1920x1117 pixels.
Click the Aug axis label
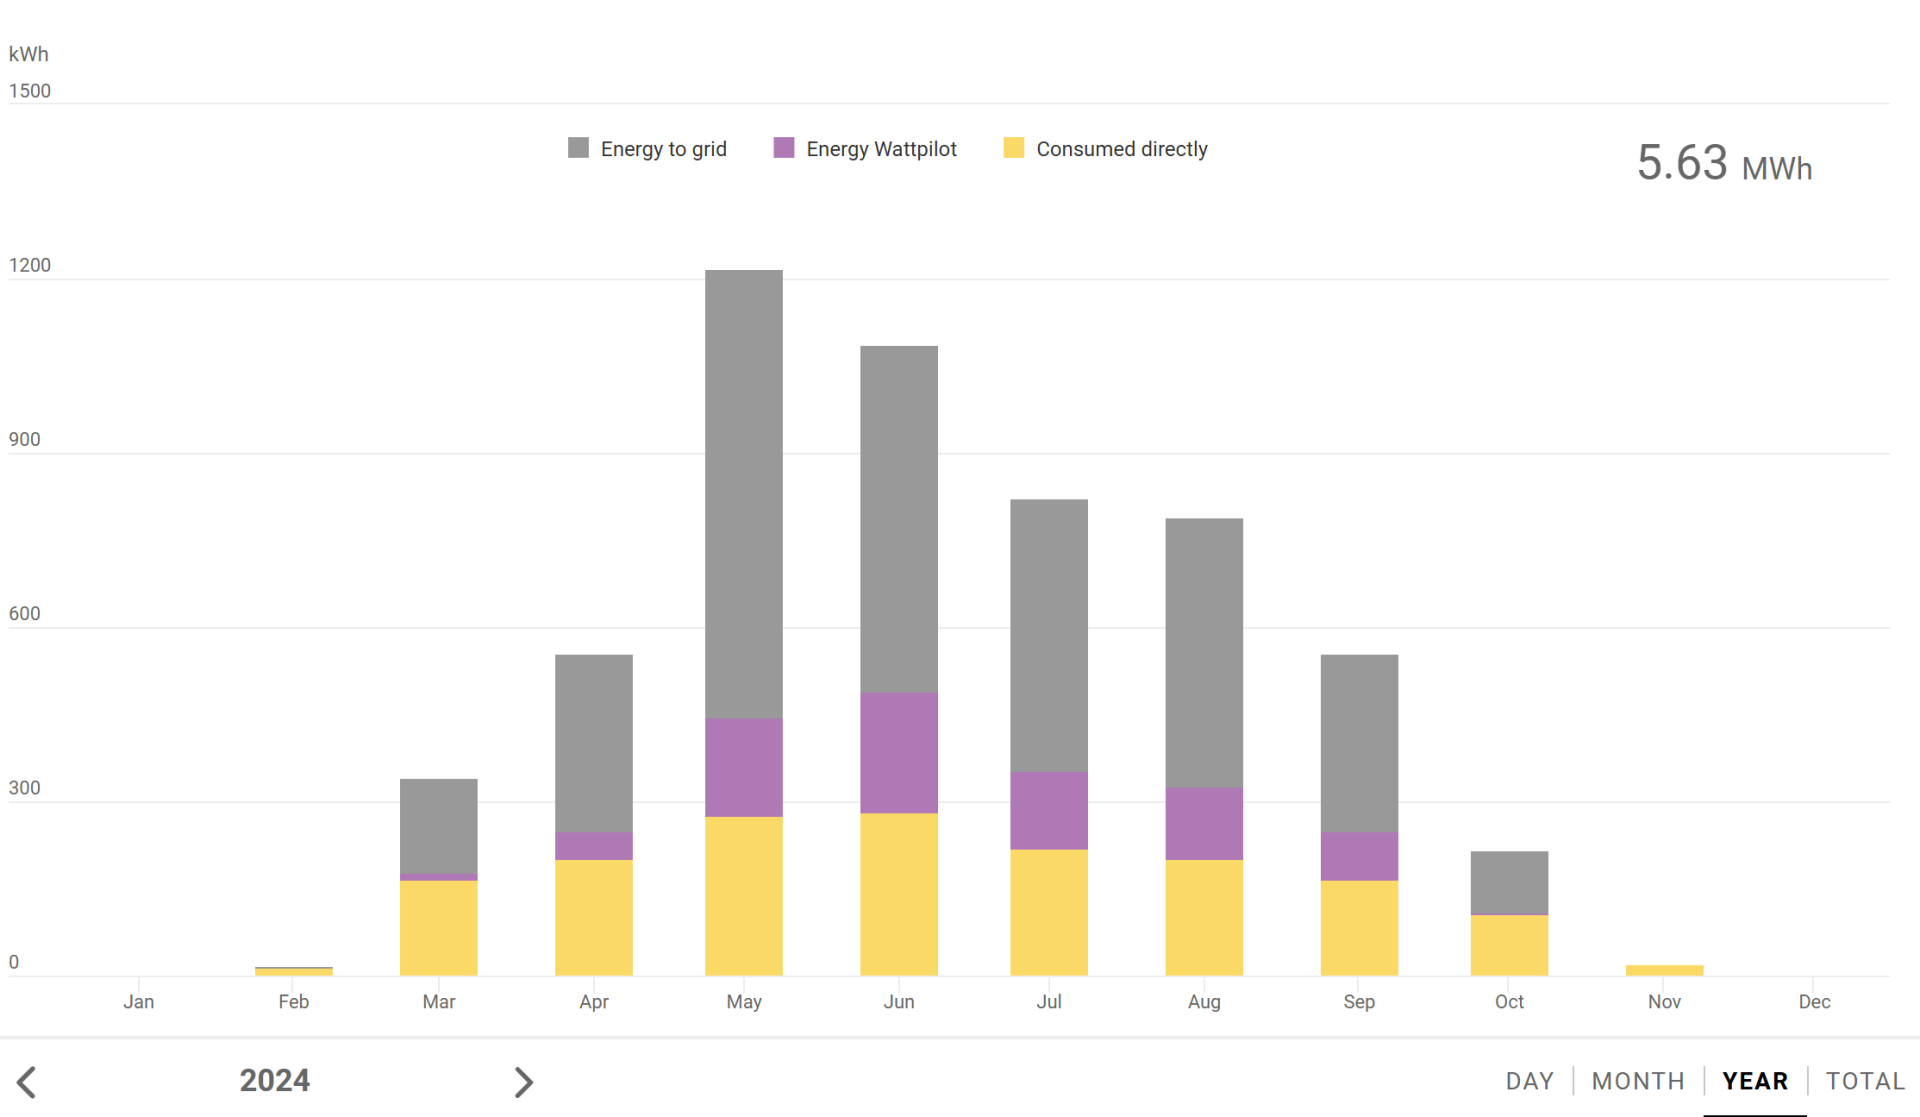click(x=1204, y=1001)
